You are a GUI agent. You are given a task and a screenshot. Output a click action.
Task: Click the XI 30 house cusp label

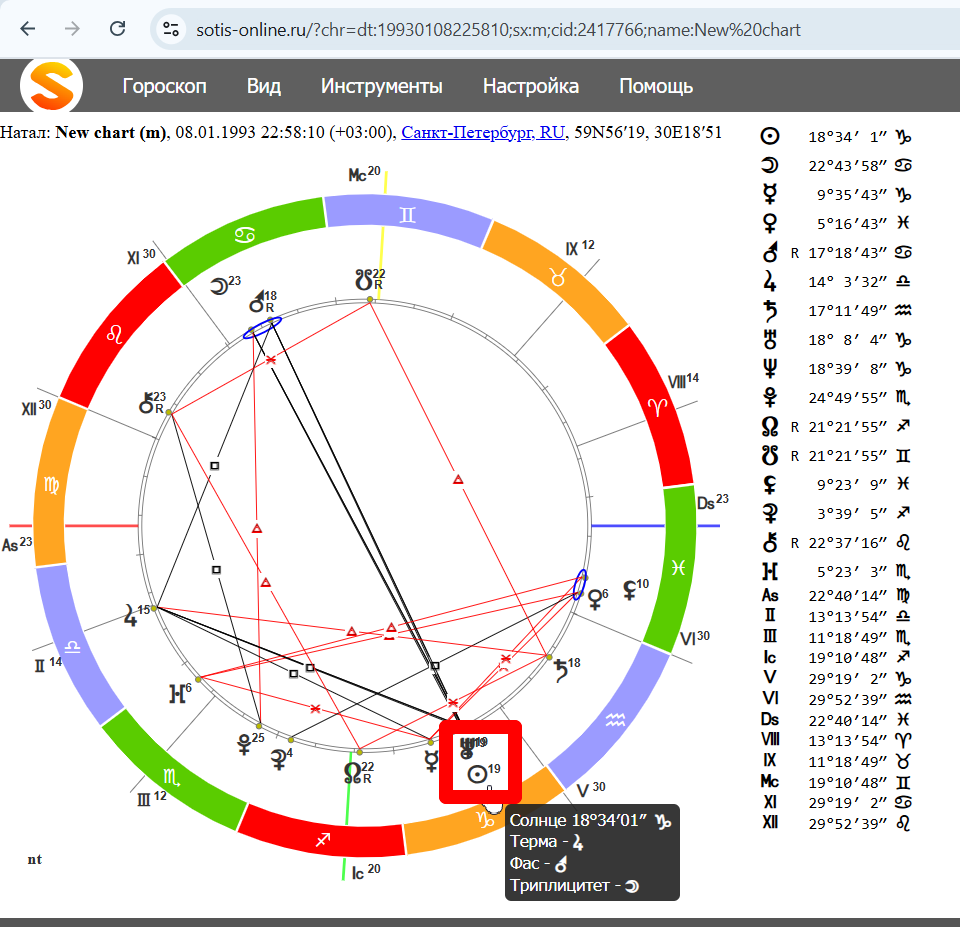(141, 257)
